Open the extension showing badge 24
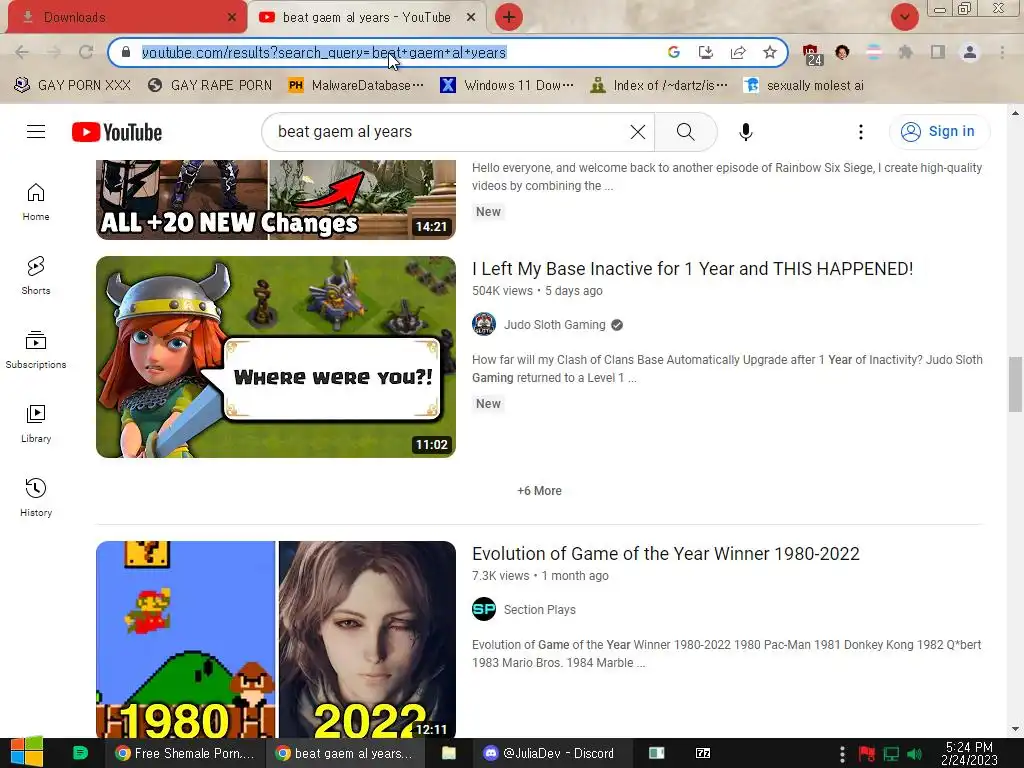The height and width of the screenshot is (768, 1024). coord(812,54)
